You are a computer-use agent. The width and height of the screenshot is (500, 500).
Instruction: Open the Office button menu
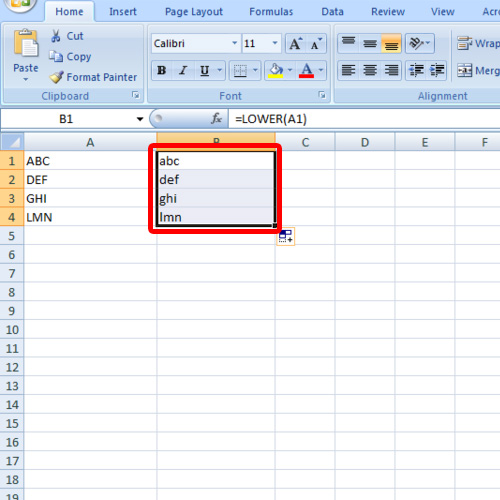click(19, 5)
